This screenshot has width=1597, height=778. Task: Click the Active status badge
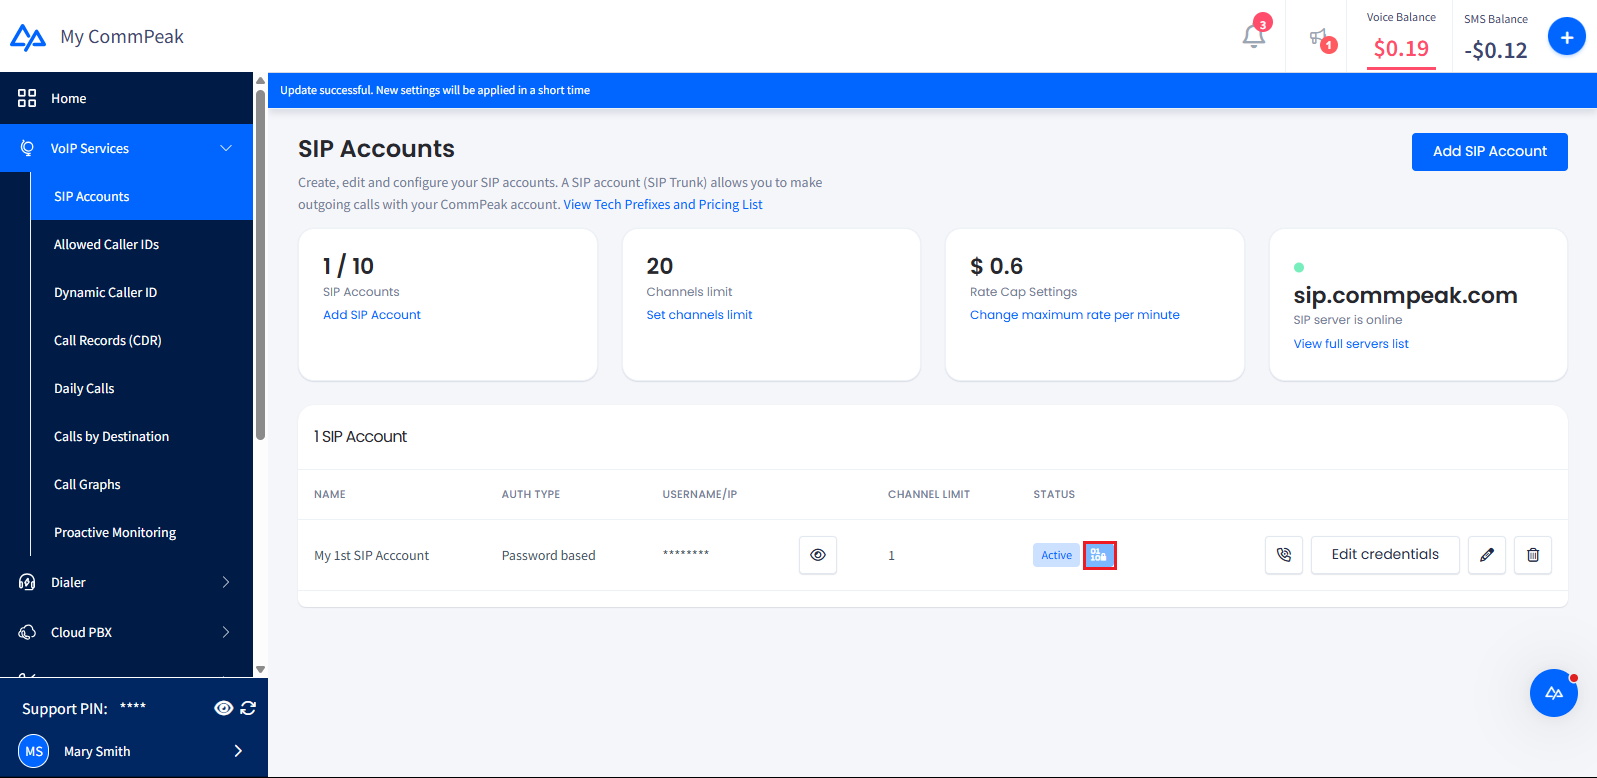[1056, 555]
